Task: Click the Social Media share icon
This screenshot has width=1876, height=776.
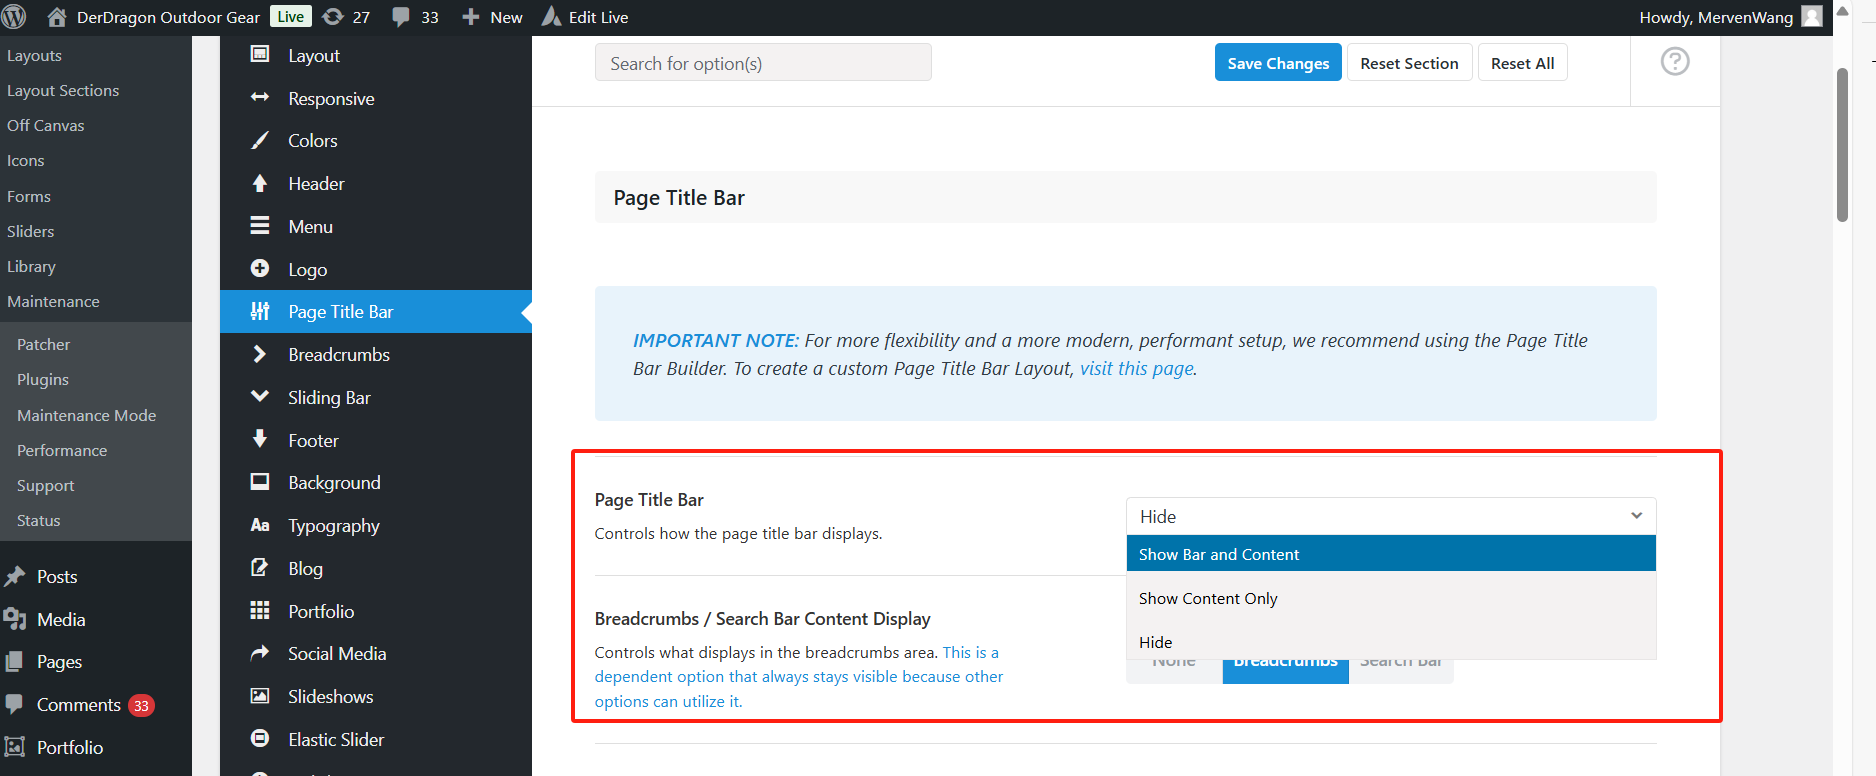Action: (260, 653)
